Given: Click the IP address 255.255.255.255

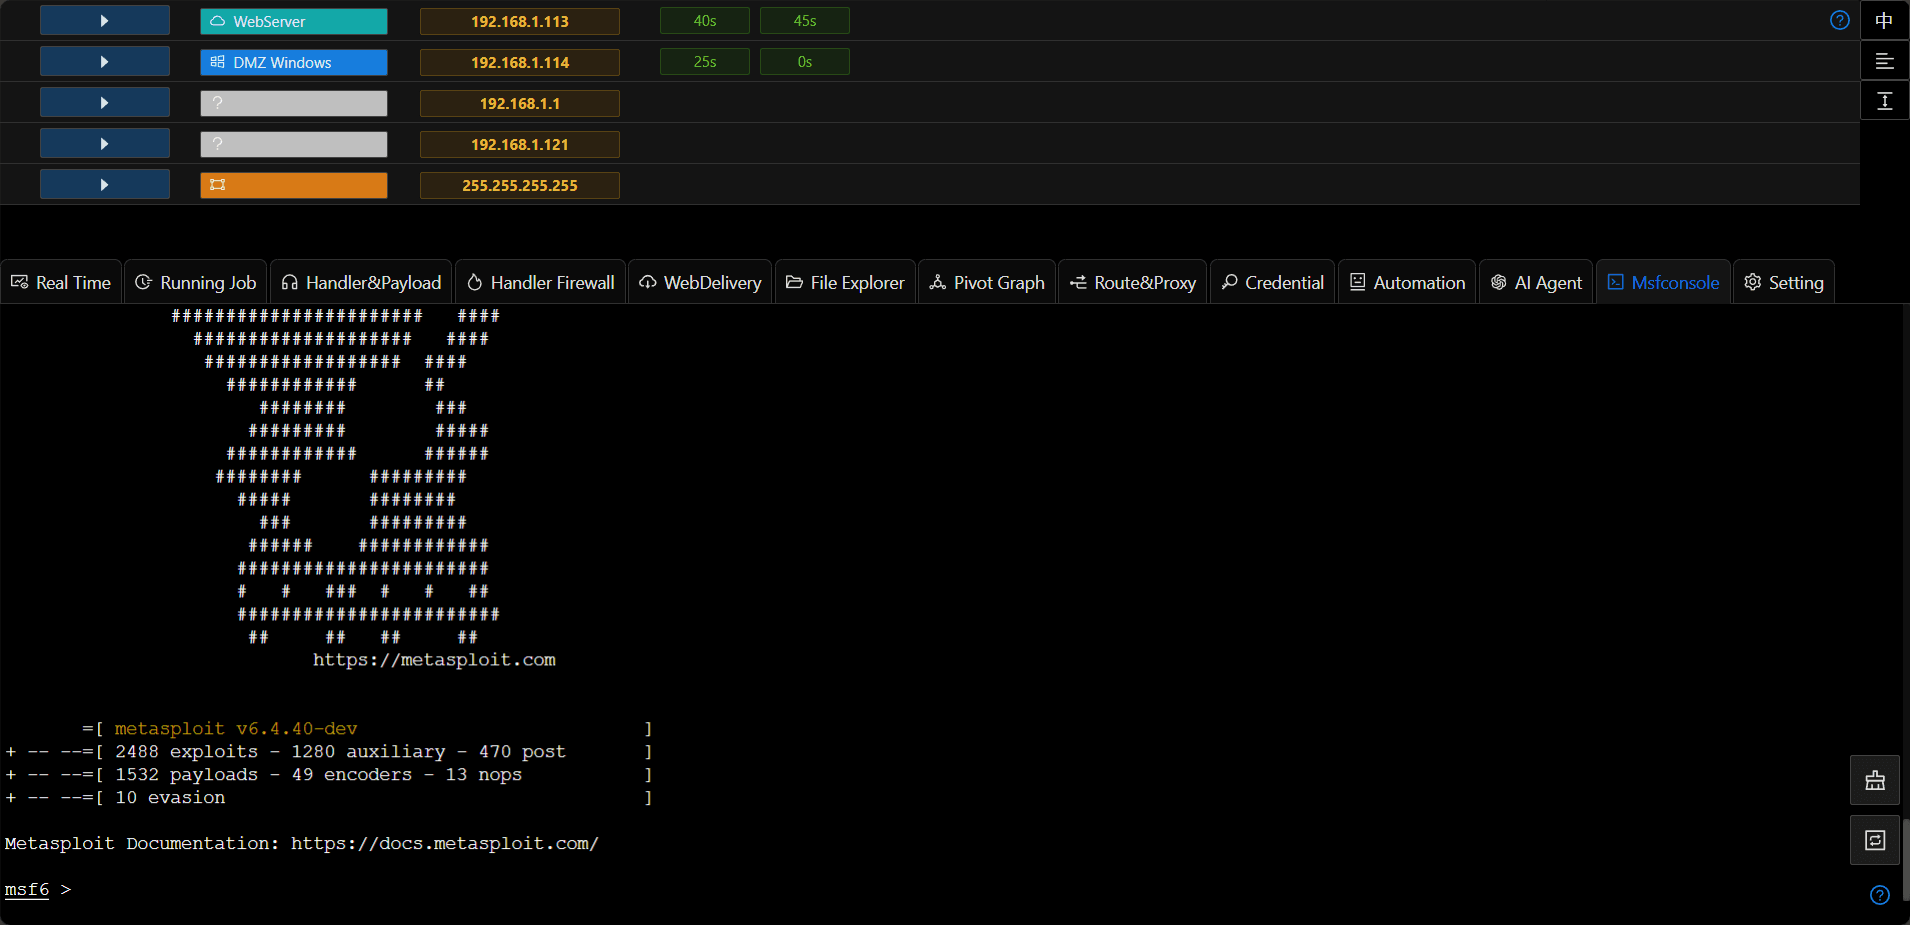Looking at the screenshot, I should point(520,185).
